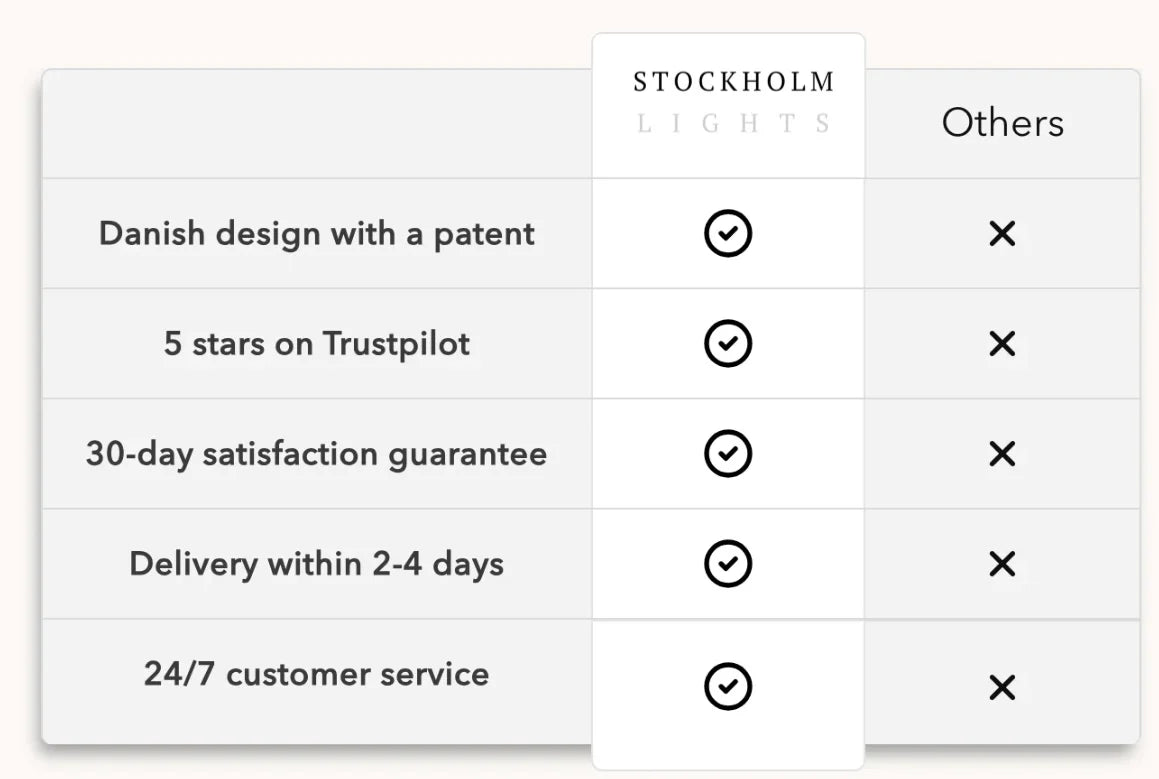This screenshot has height=779, width=1159.
Task: Click the checkmark for 24/7 customer service
Action: (x=728, y=687)
